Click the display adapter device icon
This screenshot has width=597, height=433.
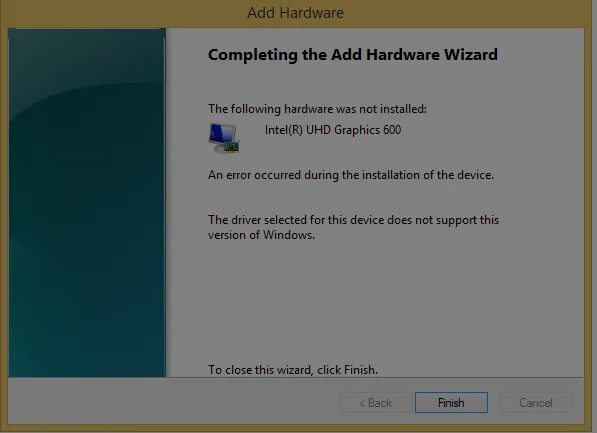point(224,138)
